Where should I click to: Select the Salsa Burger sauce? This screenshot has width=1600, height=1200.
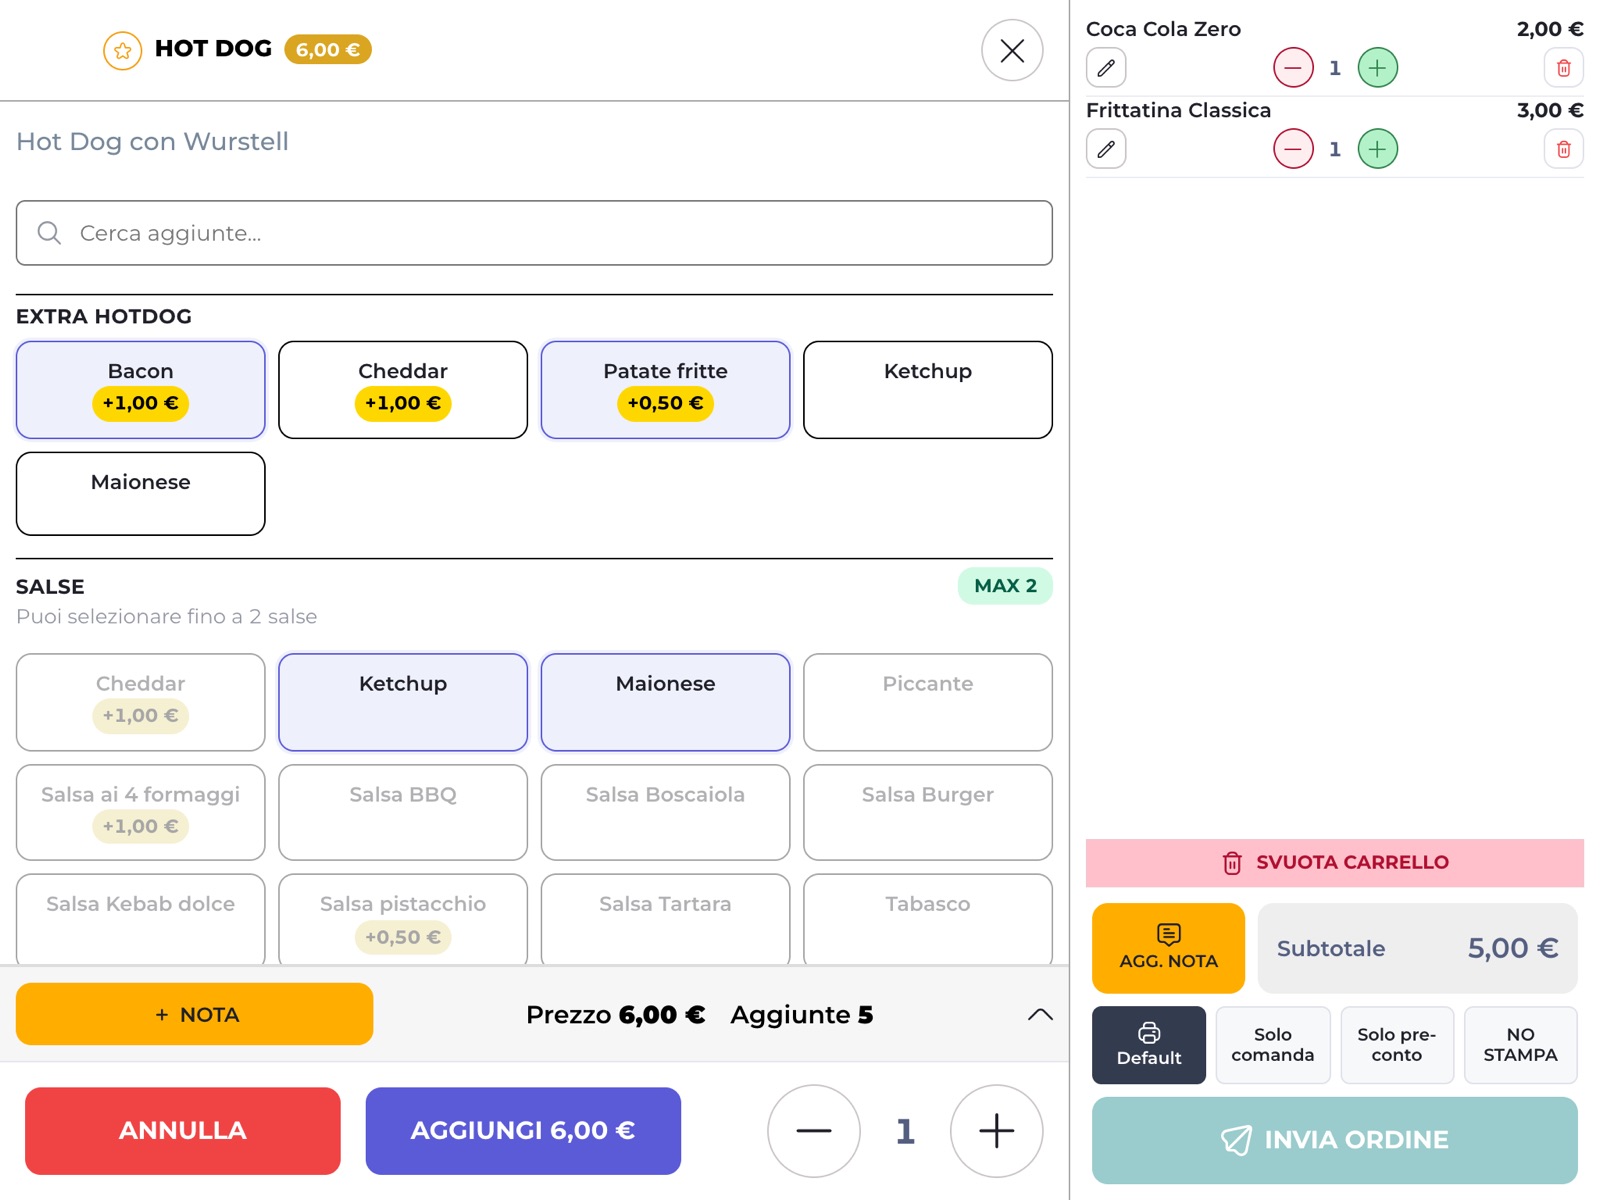pyautogui.click(x=928, y=812)
